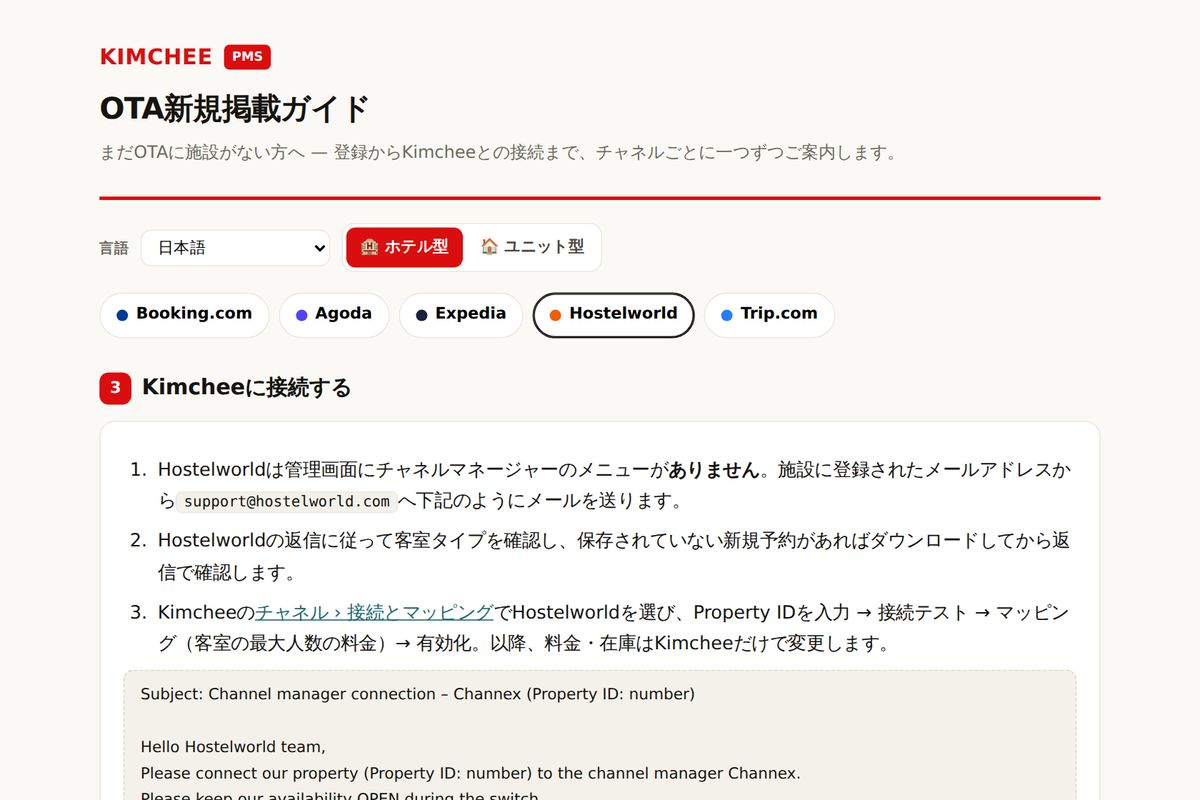Switch to ユニット型 property type
The width and height of the screenshot is (1200, 800).
[x=532, y=247]
